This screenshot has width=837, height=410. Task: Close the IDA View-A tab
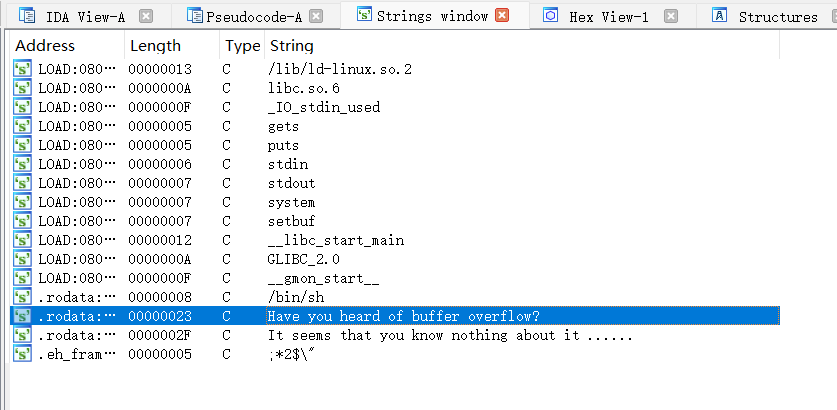coord(146,17)
